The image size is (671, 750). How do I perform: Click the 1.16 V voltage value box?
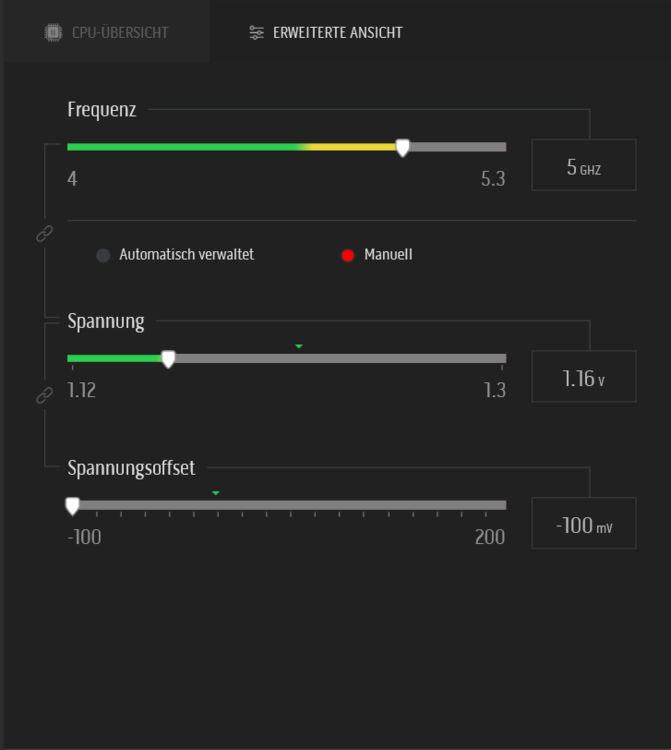point(584,377)
